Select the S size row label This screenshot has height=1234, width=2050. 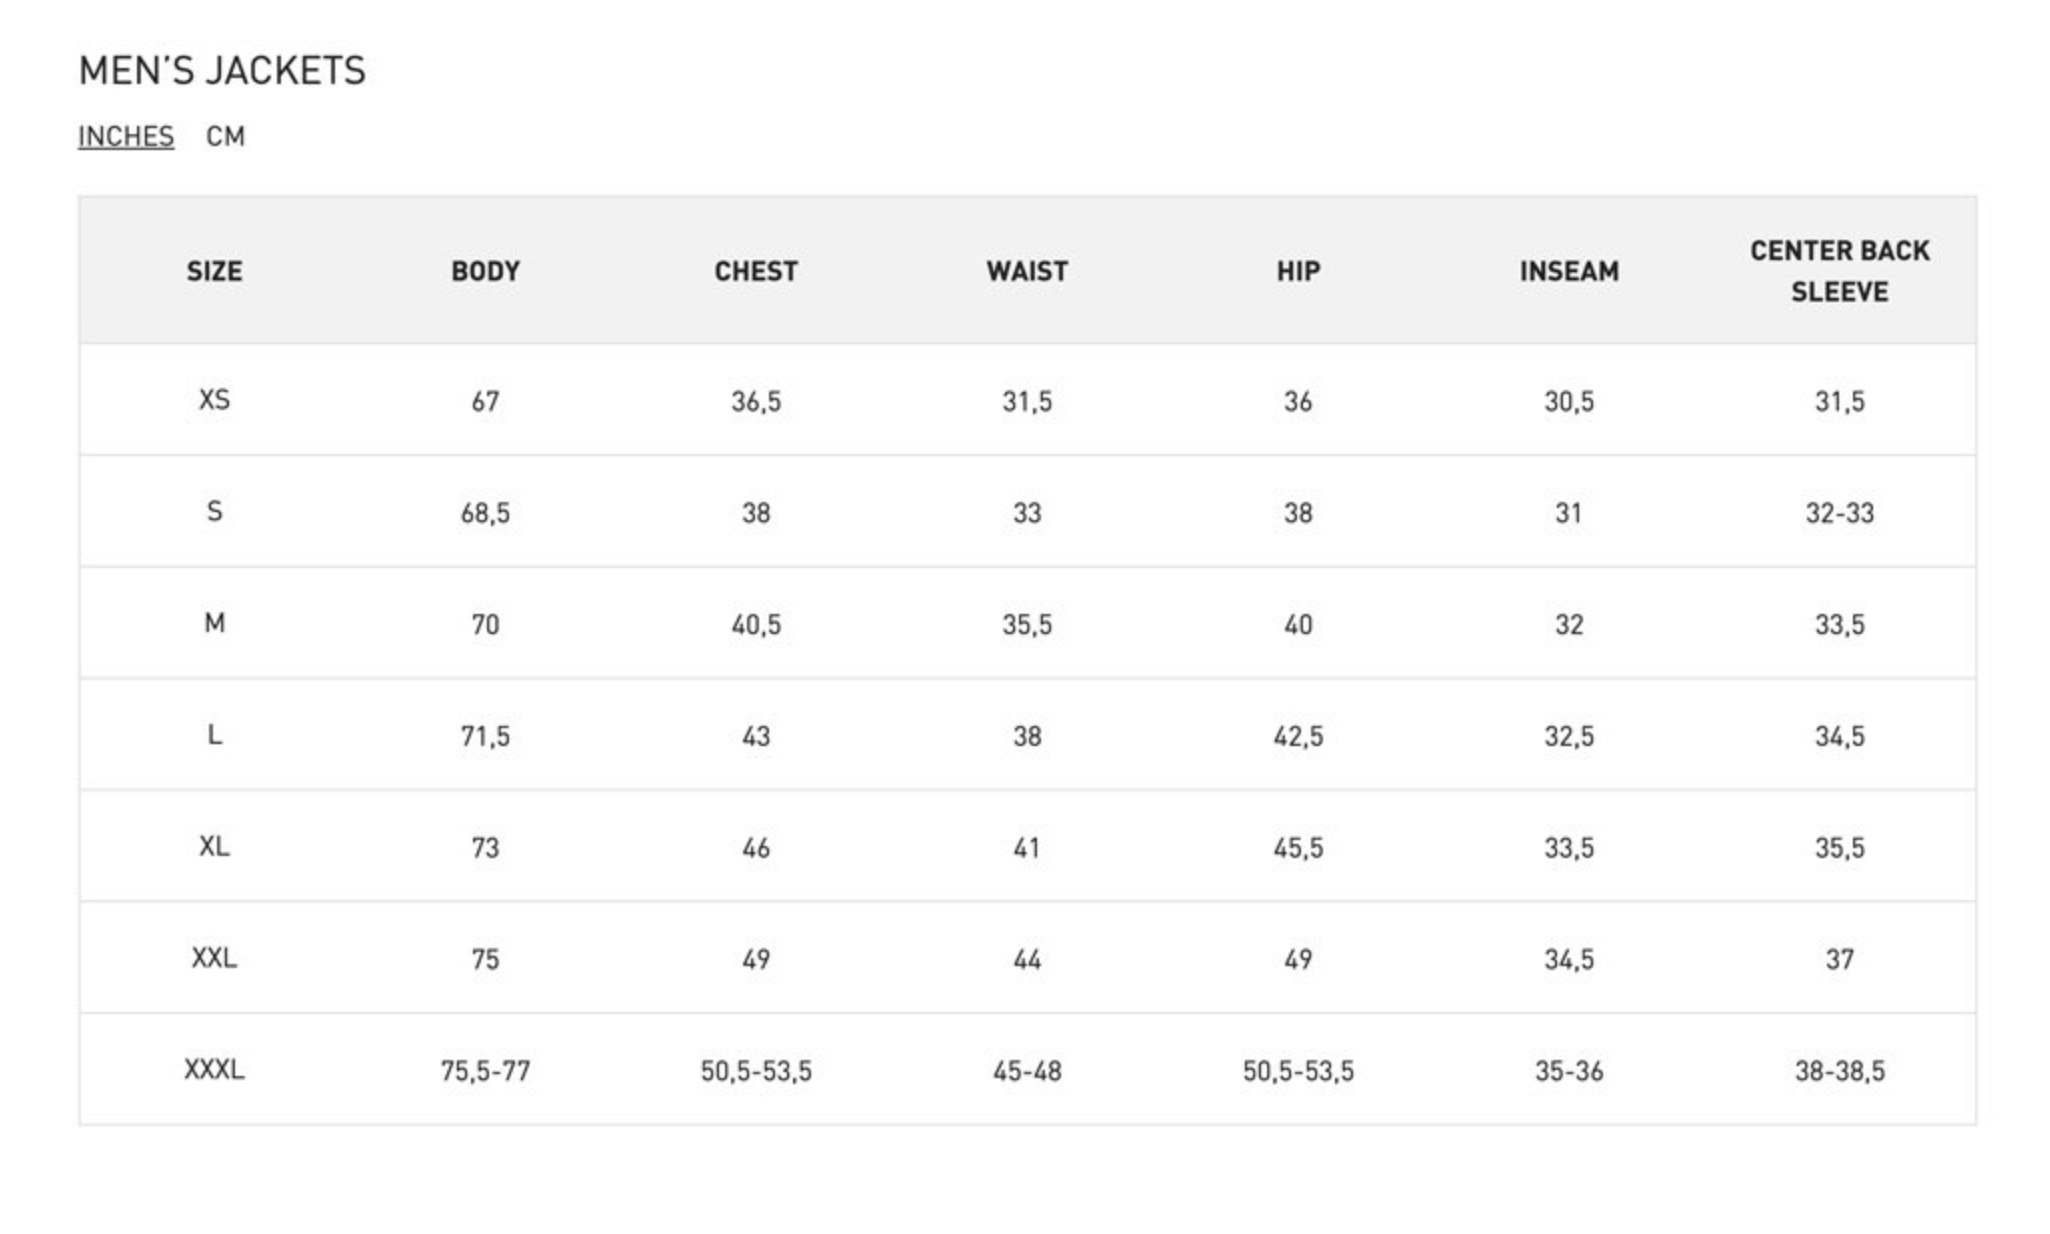click(214, 512)
